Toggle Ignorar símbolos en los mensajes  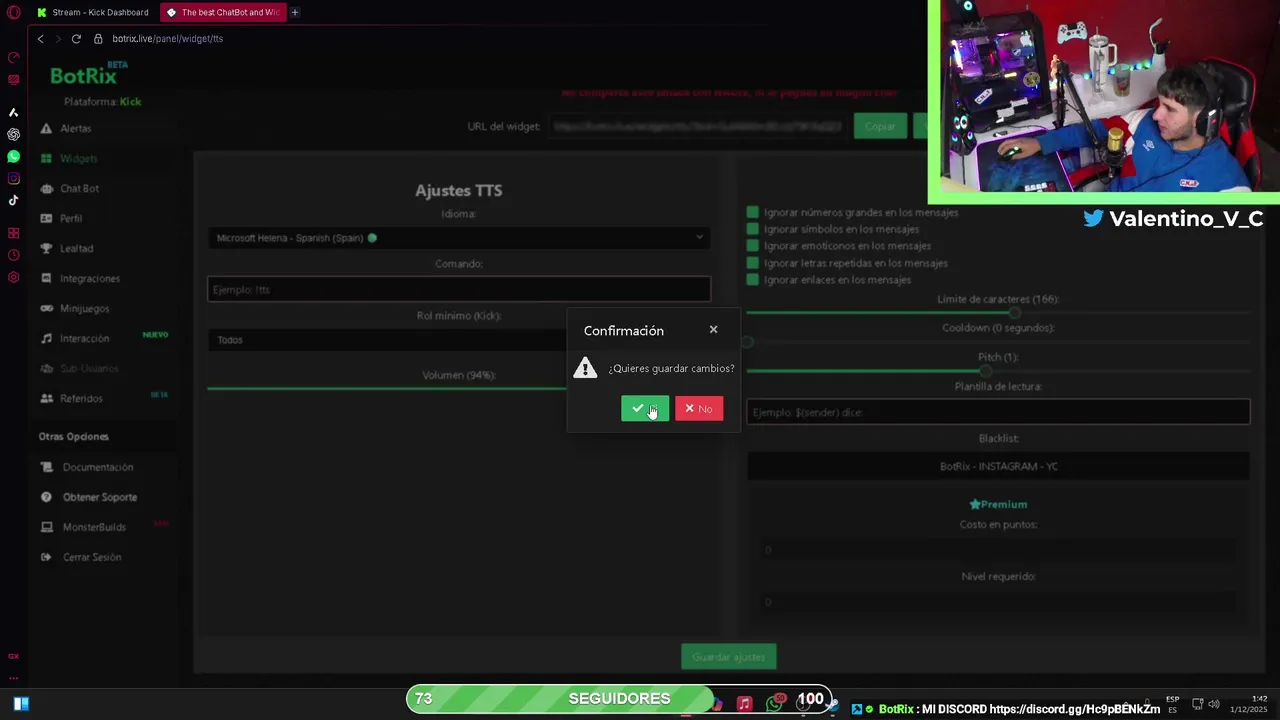pos(753,229)
